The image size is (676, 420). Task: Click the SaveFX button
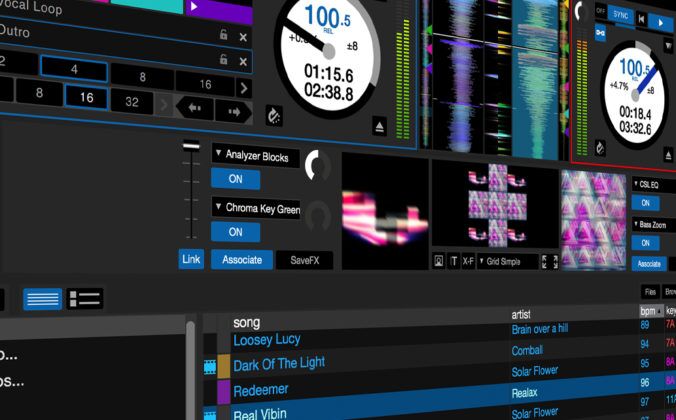pyautogui.click(x=304, y=260)
